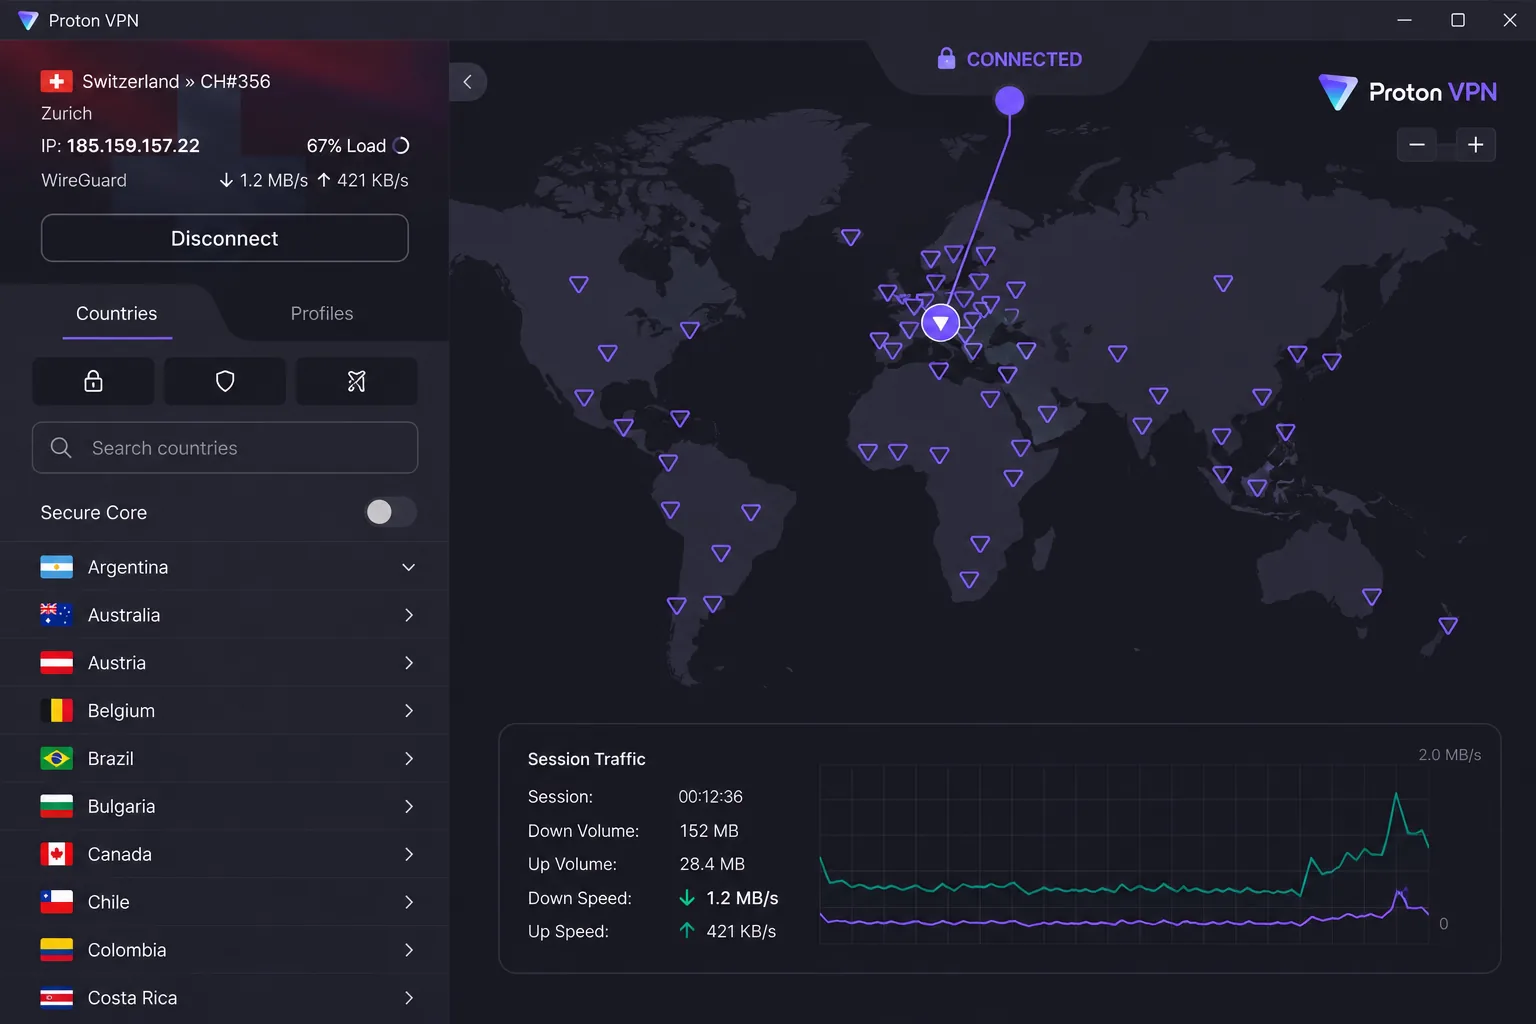The image size is (1536, 1024).
Task: Click the session traffic graph
Action: (x=1124, y=853)
